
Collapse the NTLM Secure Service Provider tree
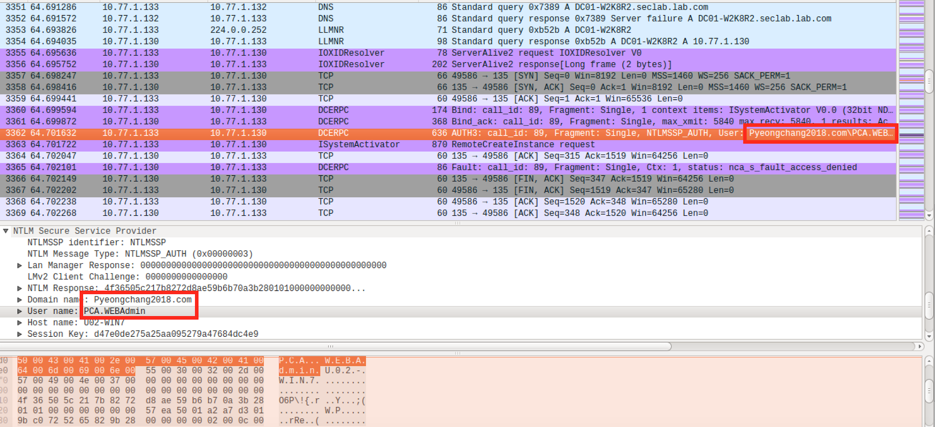(x=7, y=231)
